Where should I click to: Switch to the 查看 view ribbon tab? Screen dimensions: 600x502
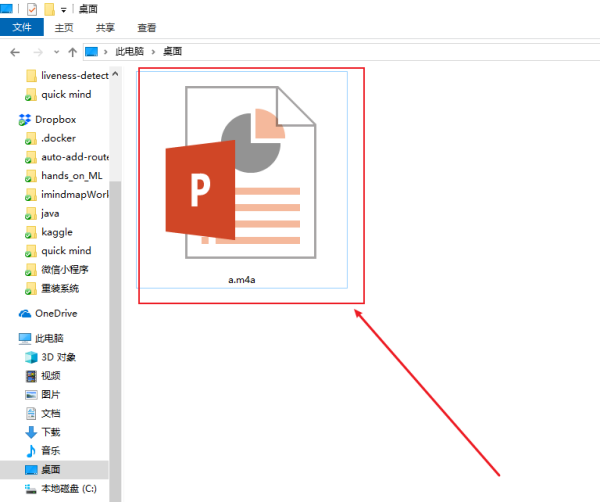pyautogui.click(x=146, y=29)
